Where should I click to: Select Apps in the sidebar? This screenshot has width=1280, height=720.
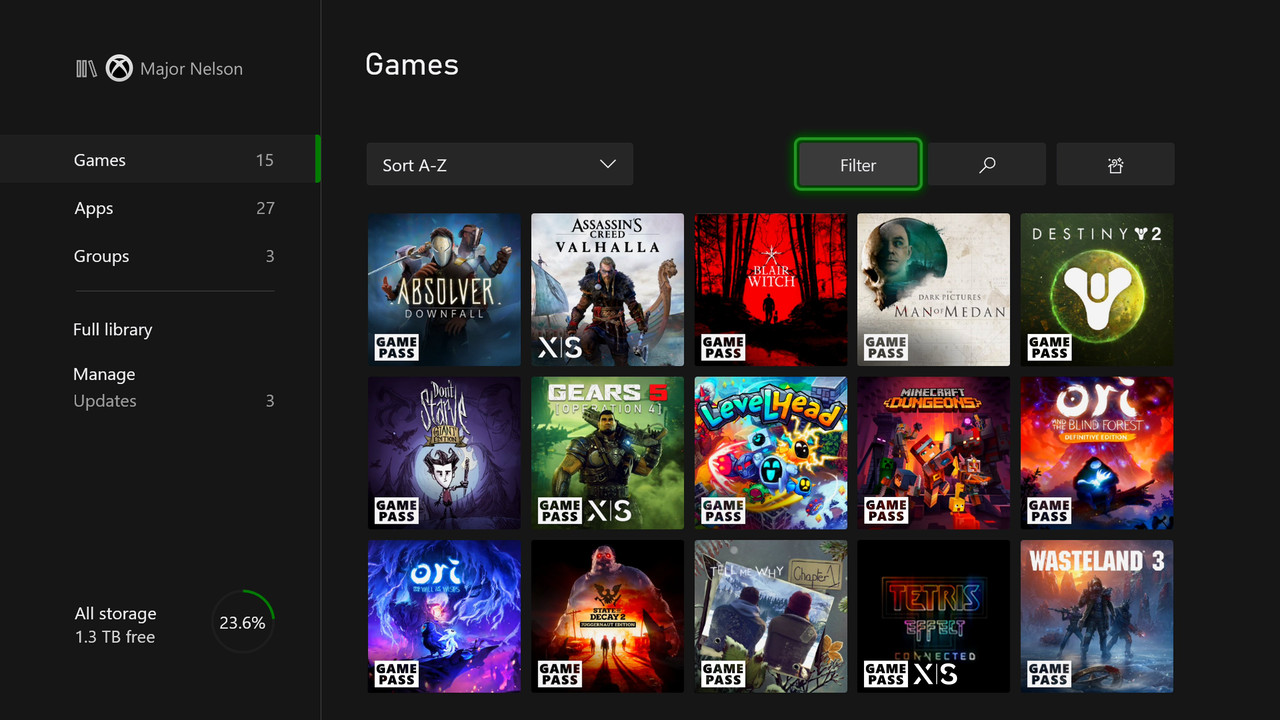tap(160, 208)
